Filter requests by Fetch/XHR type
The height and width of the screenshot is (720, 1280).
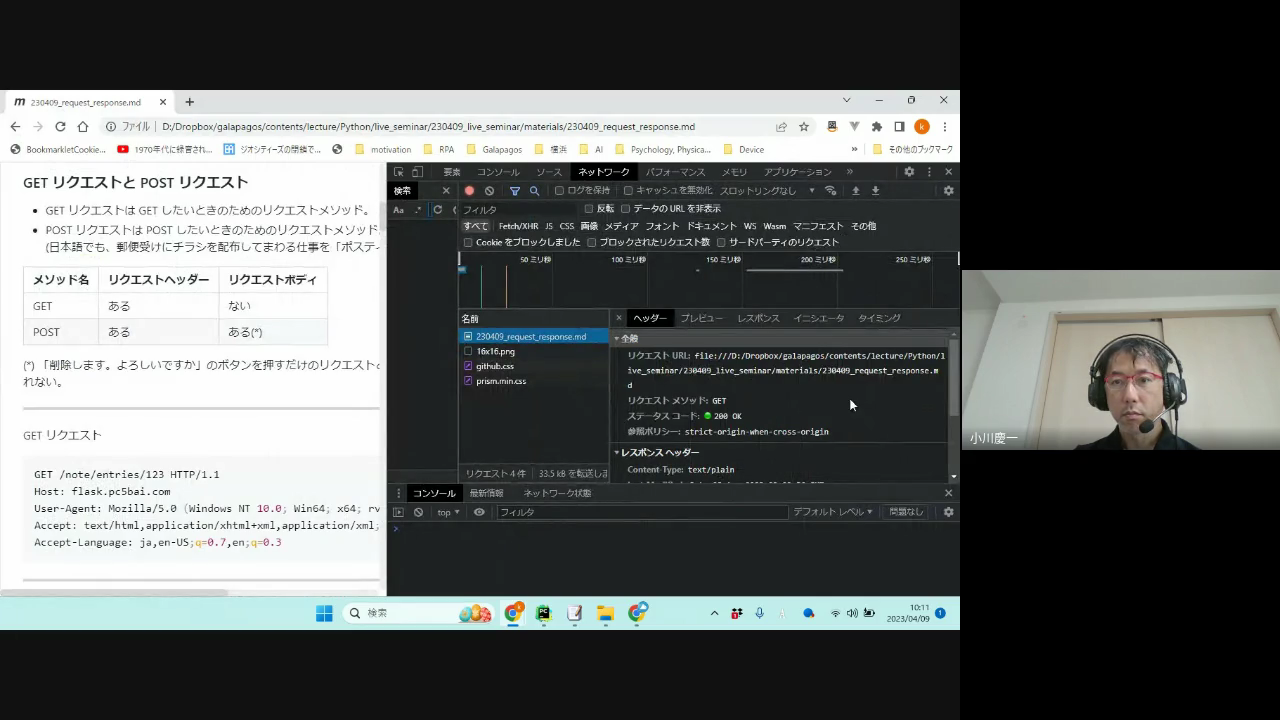tap(518, 226)
